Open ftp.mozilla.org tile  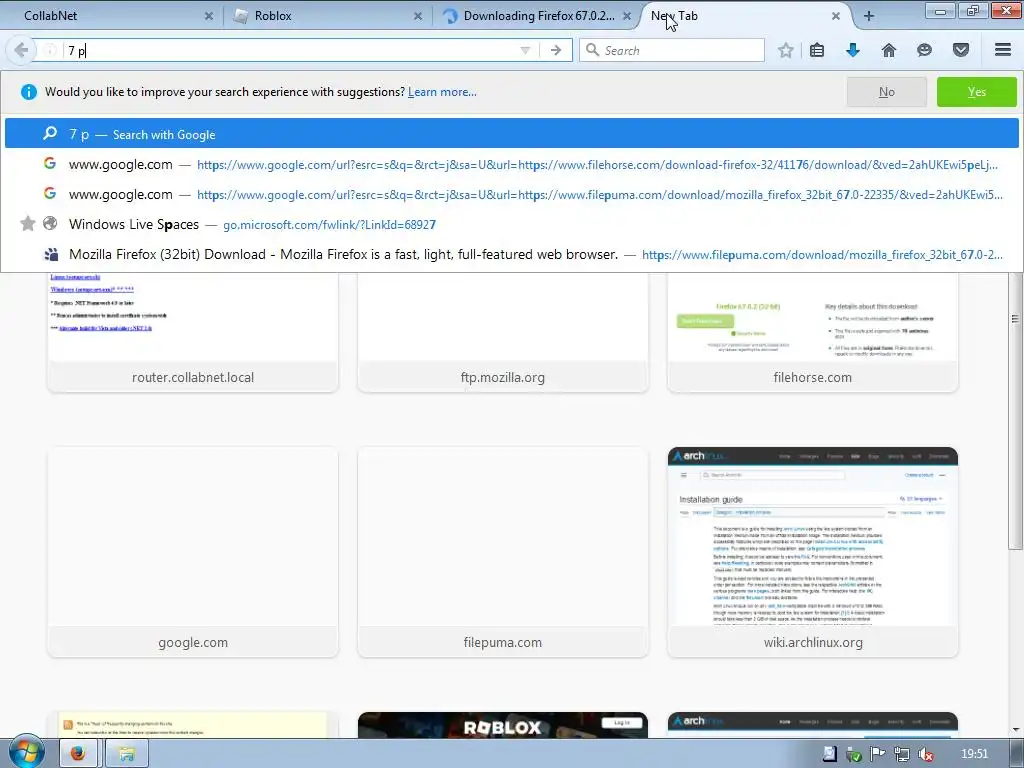tap(503, 332)
